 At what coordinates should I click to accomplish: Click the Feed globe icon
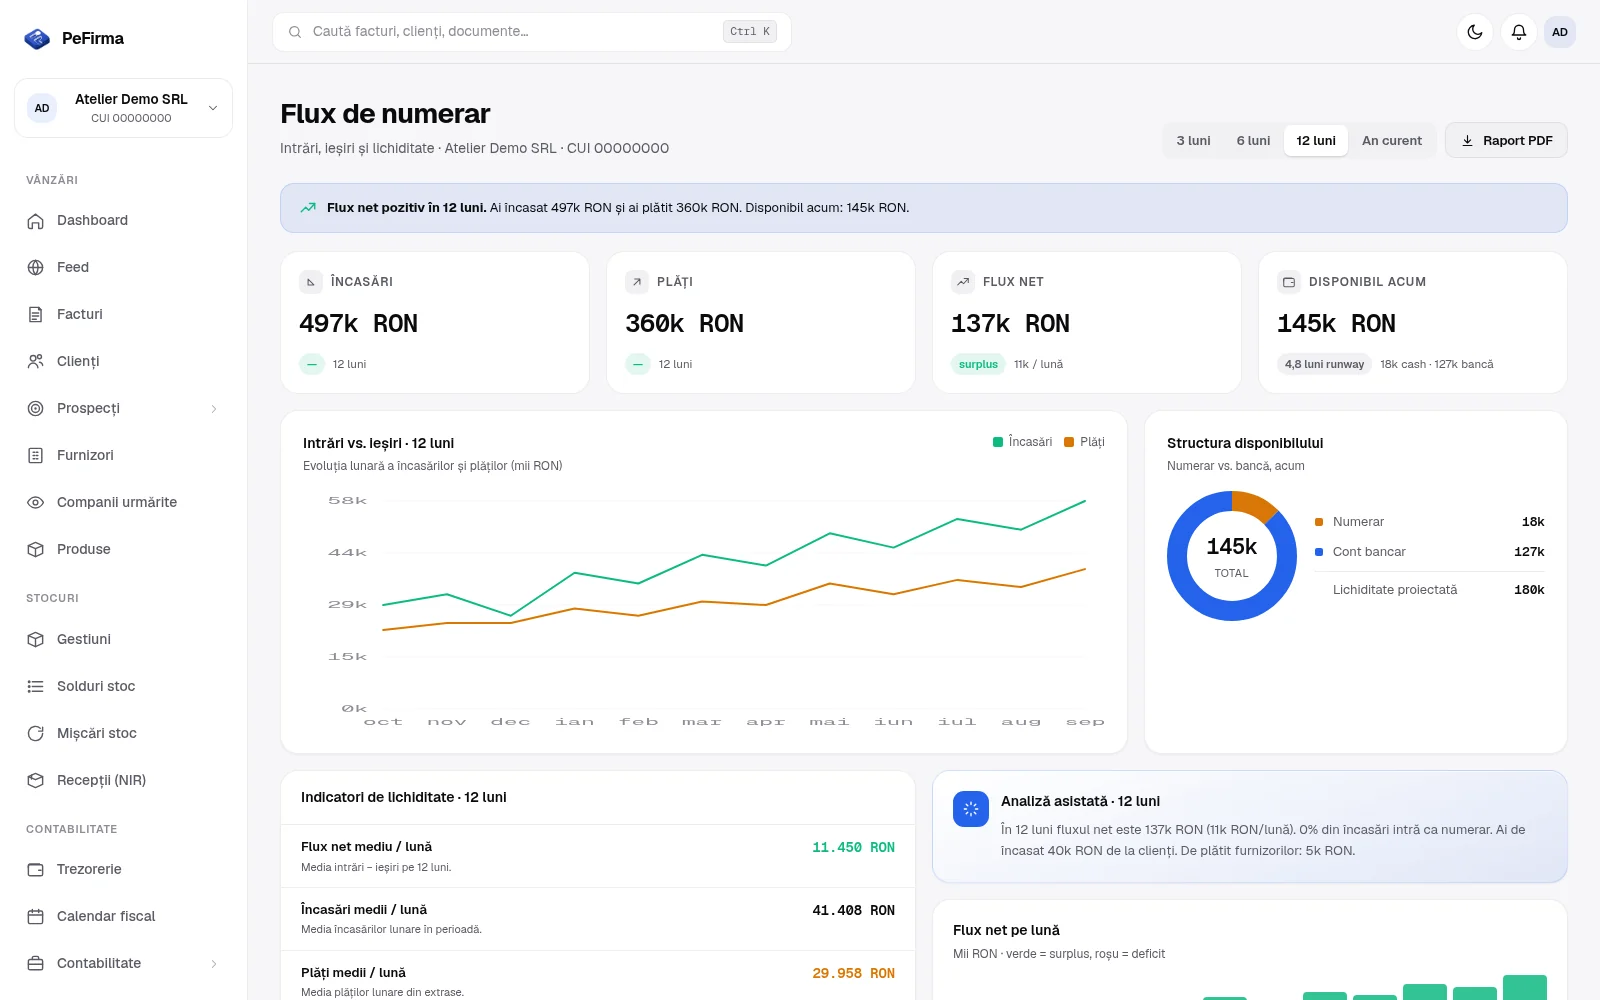tap(36, 268)
